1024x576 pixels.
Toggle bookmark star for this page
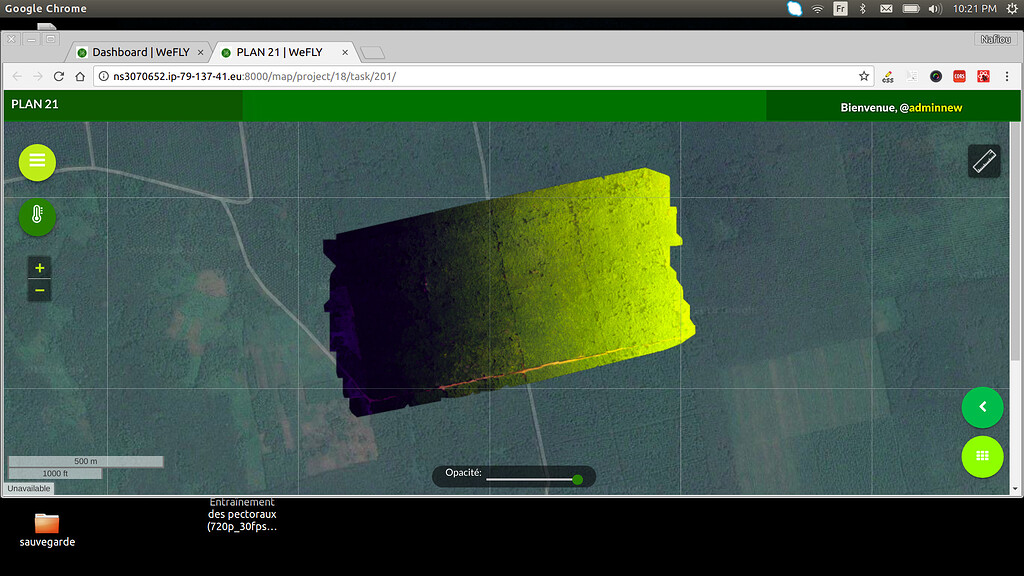point(864,76)
